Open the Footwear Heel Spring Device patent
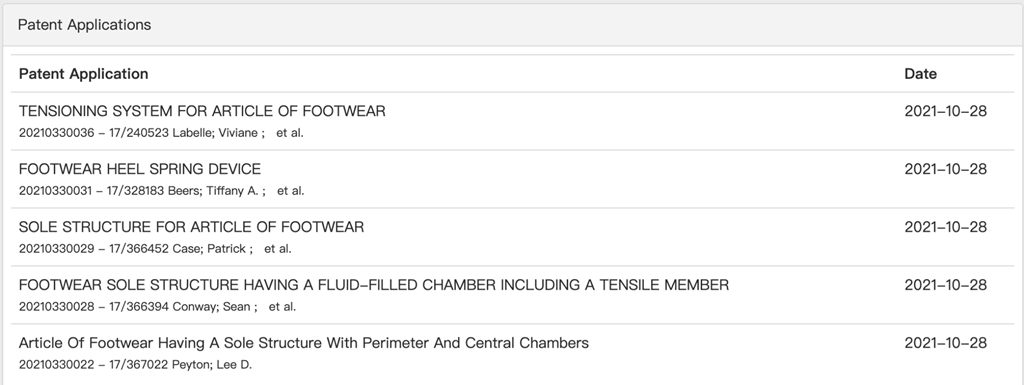 (140, 169)
